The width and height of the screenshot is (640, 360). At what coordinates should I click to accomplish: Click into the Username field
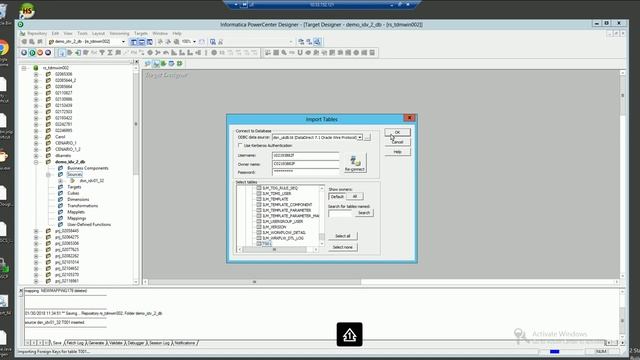click(x=305, y=156)
